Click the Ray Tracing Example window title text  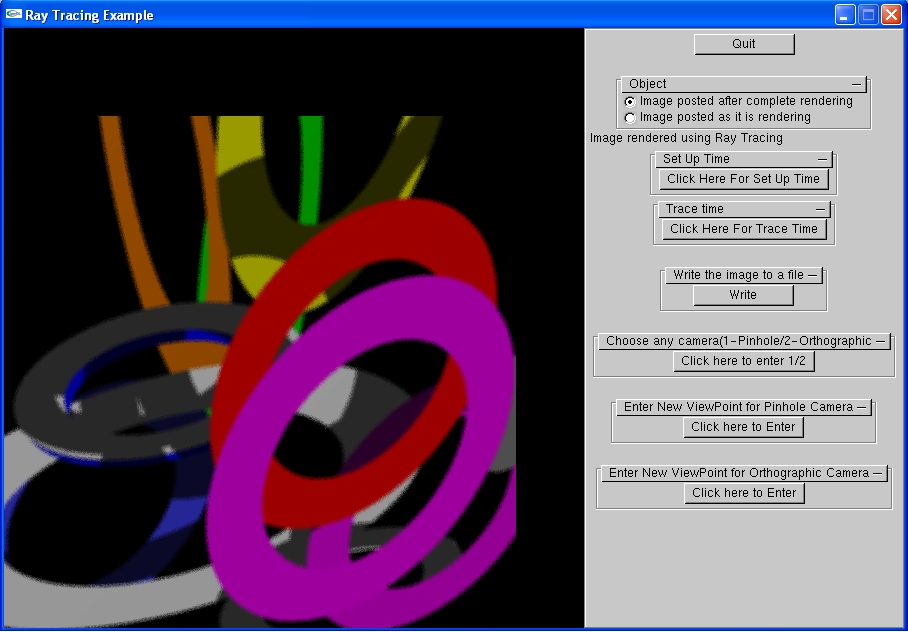coord(89,15)
